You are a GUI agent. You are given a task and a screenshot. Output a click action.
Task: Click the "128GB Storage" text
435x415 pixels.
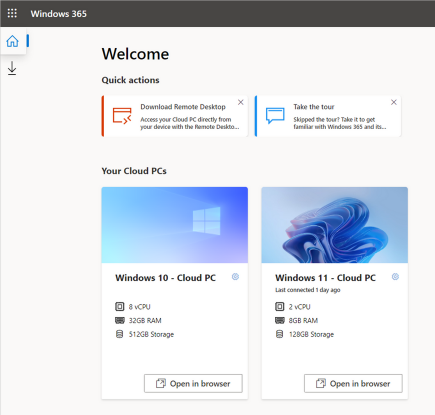tap(311, 334)
